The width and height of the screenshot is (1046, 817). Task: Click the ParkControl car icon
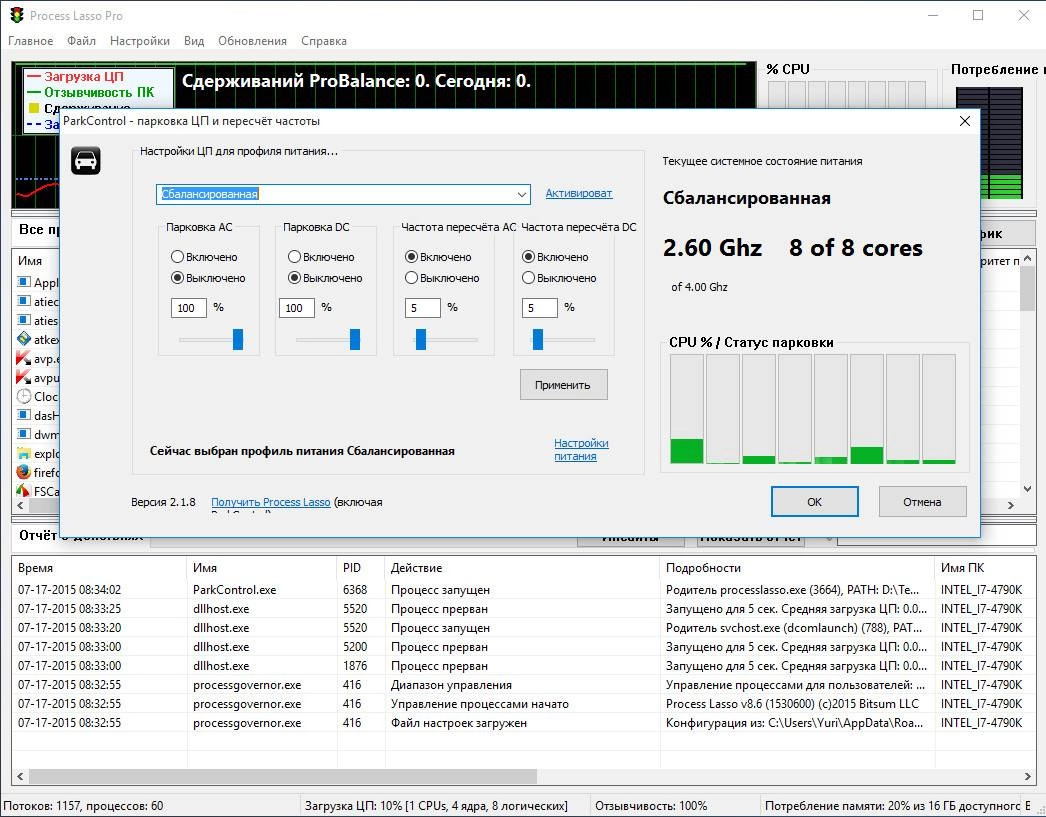pyautogui.click(x=85, y=161)
